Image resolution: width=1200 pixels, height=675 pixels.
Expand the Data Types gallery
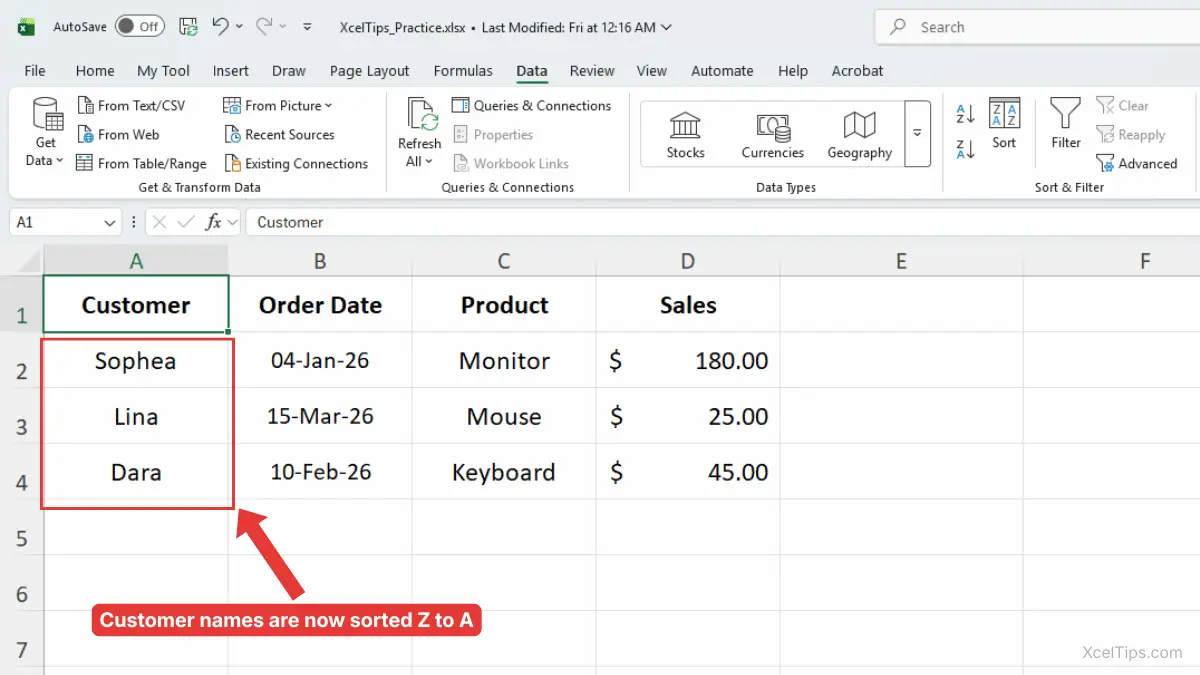(x=917, y=133)
